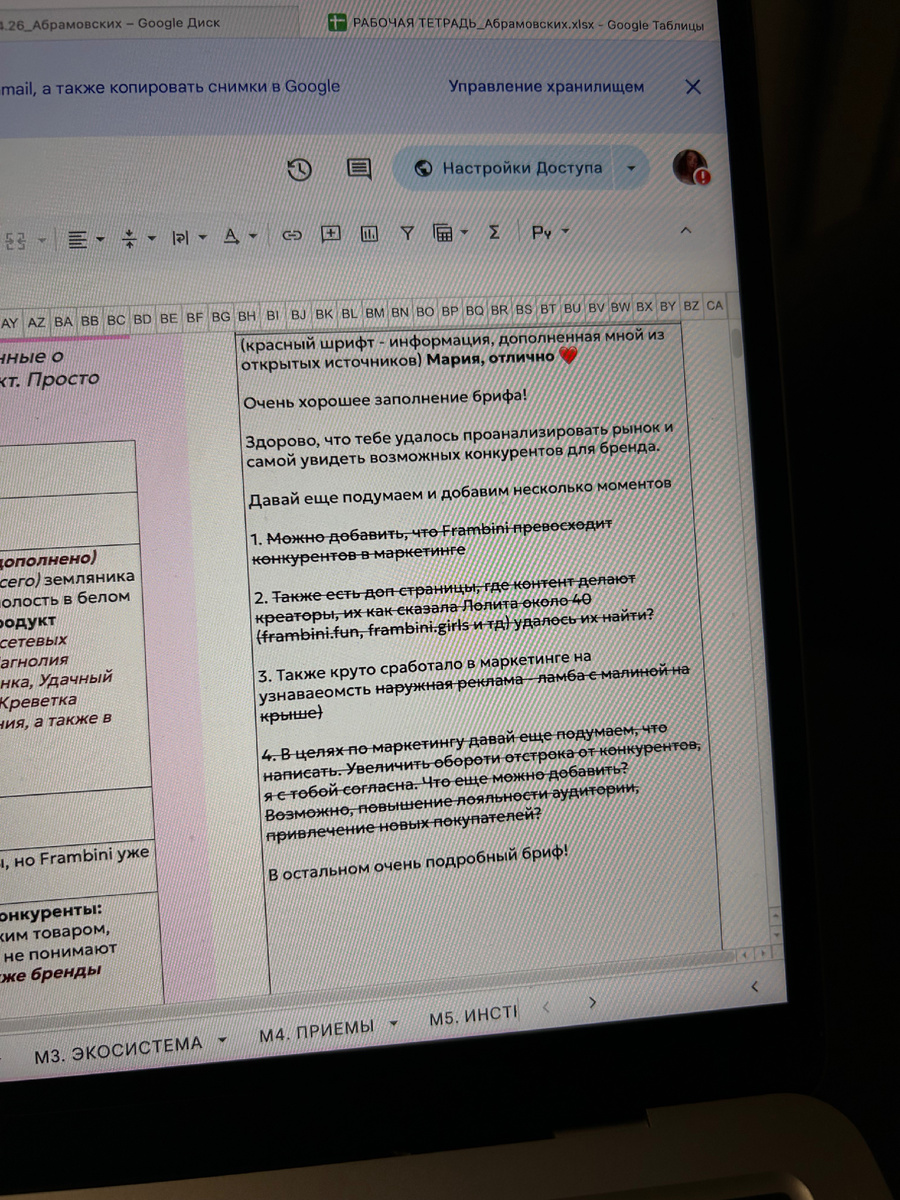This screenshot has width=900, height=1200.
Task: Collapse toolbar with the up chevron
Action: 686,231
